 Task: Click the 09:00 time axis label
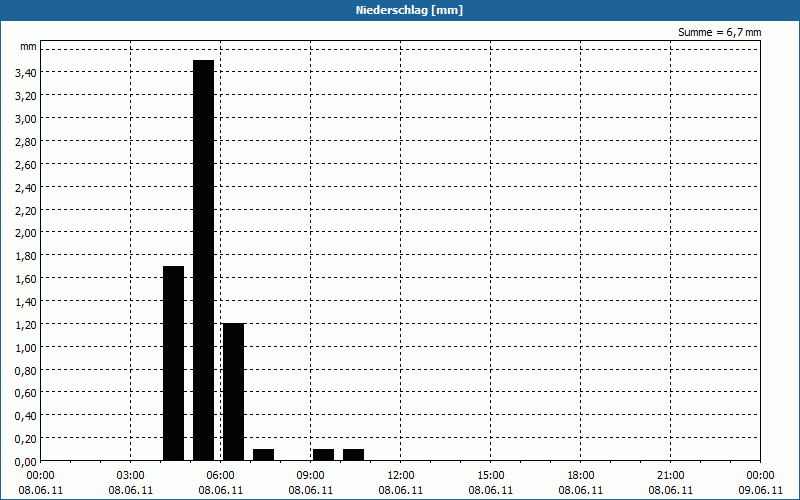[x=311, y=476]
